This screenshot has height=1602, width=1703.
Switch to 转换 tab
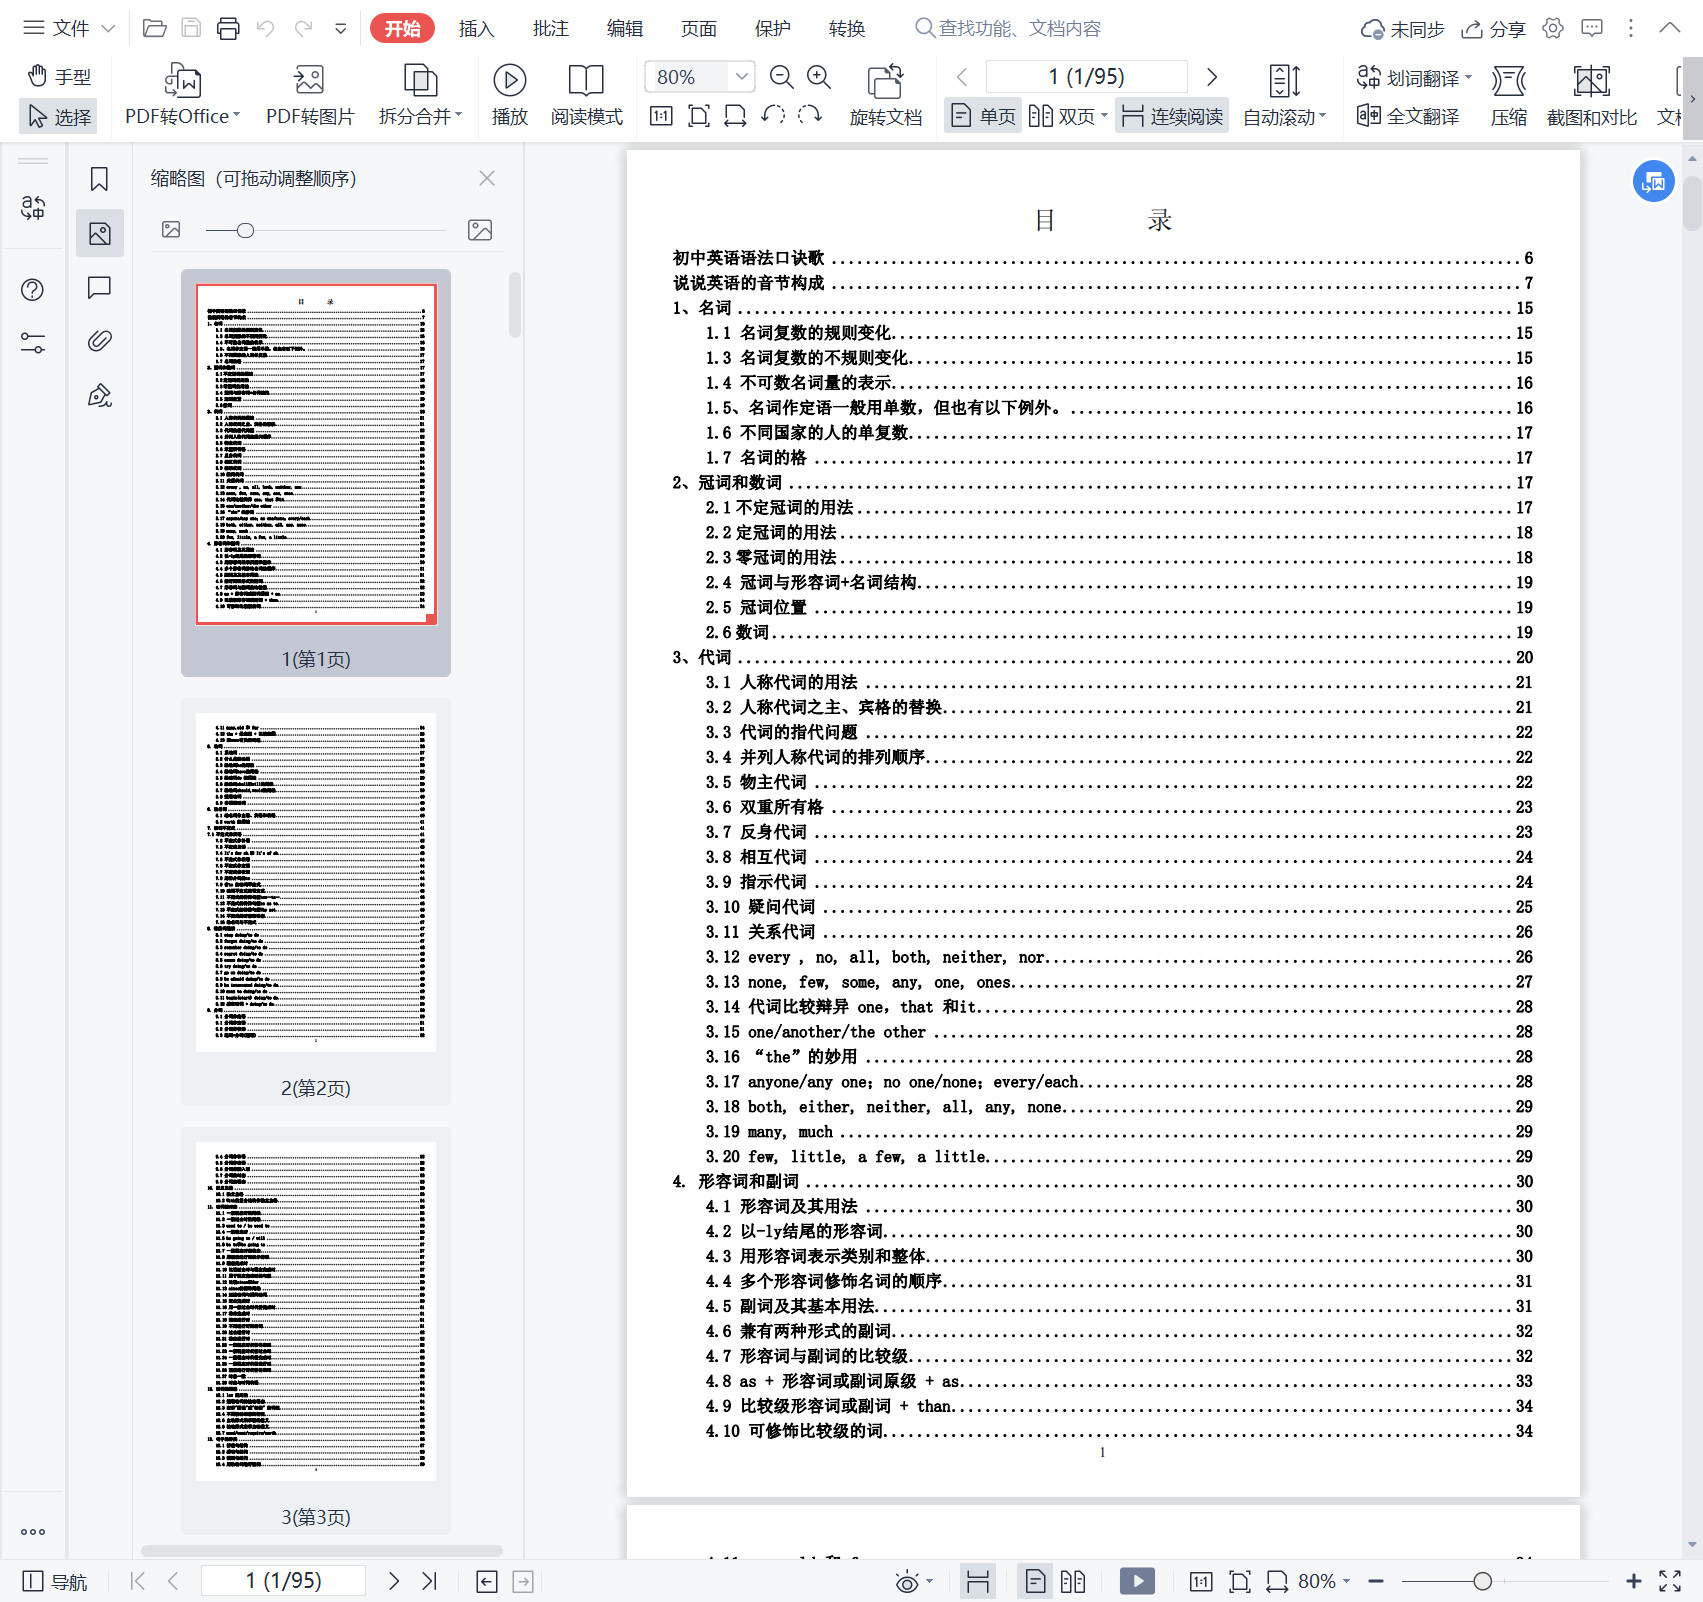coord(846,28)
